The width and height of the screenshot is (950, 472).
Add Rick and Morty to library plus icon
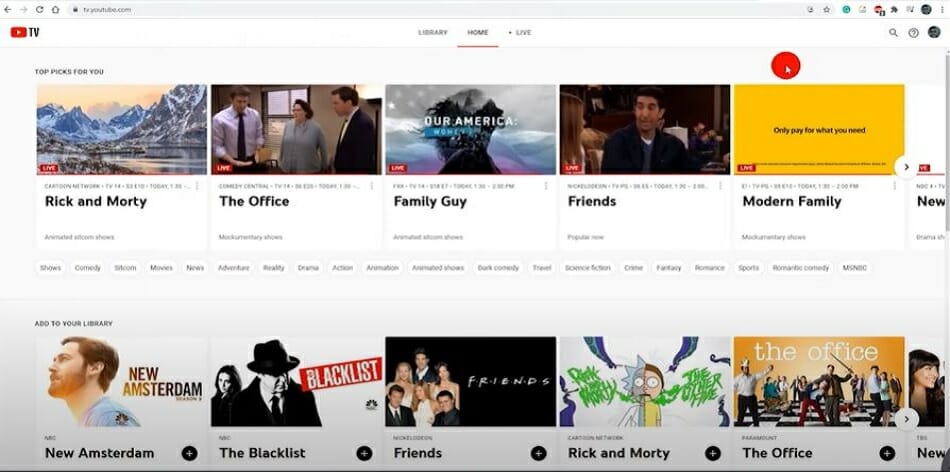point(713,453)
